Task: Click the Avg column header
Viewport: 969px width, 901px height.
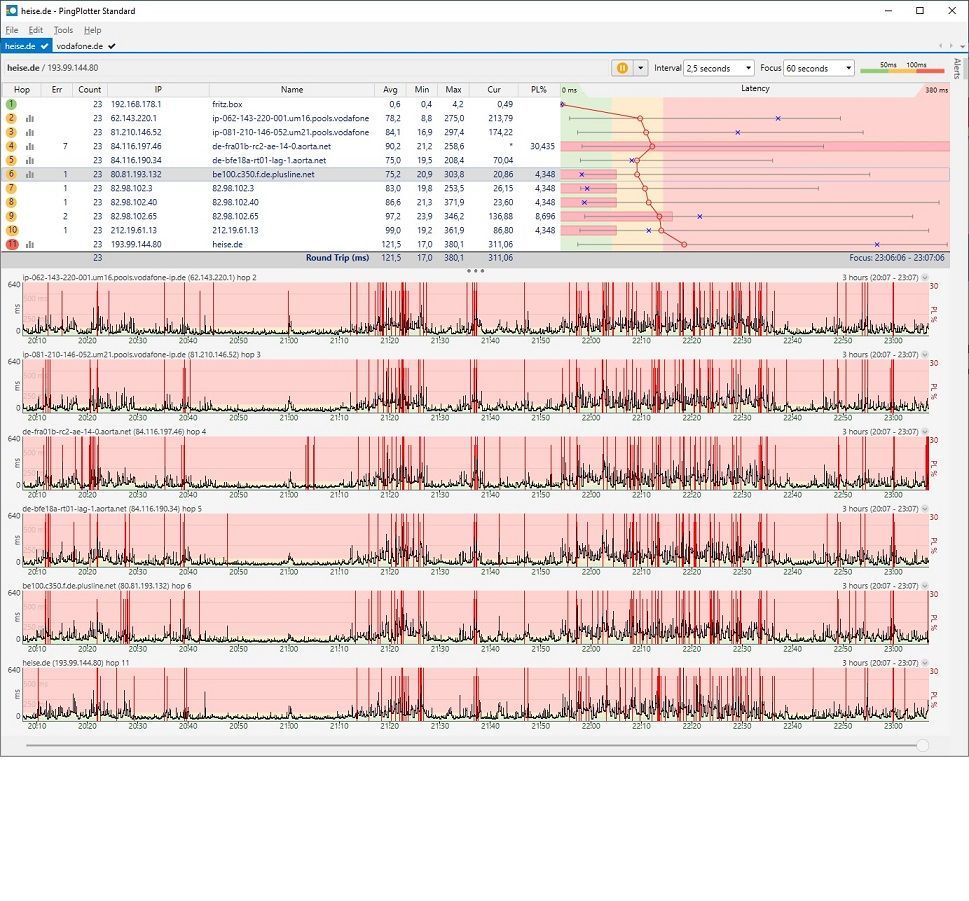Action: click(391, 90)
